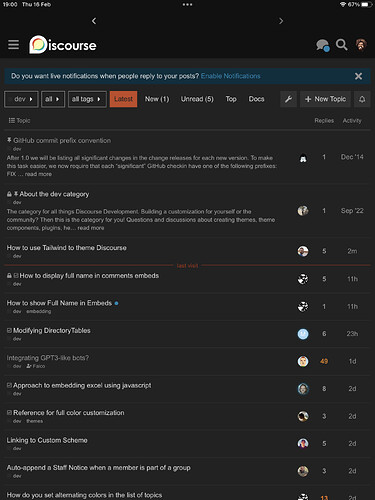Tap the three dots multitasking control
The width and height of the screenshot is (375, 500).
[x=187, y=5]
